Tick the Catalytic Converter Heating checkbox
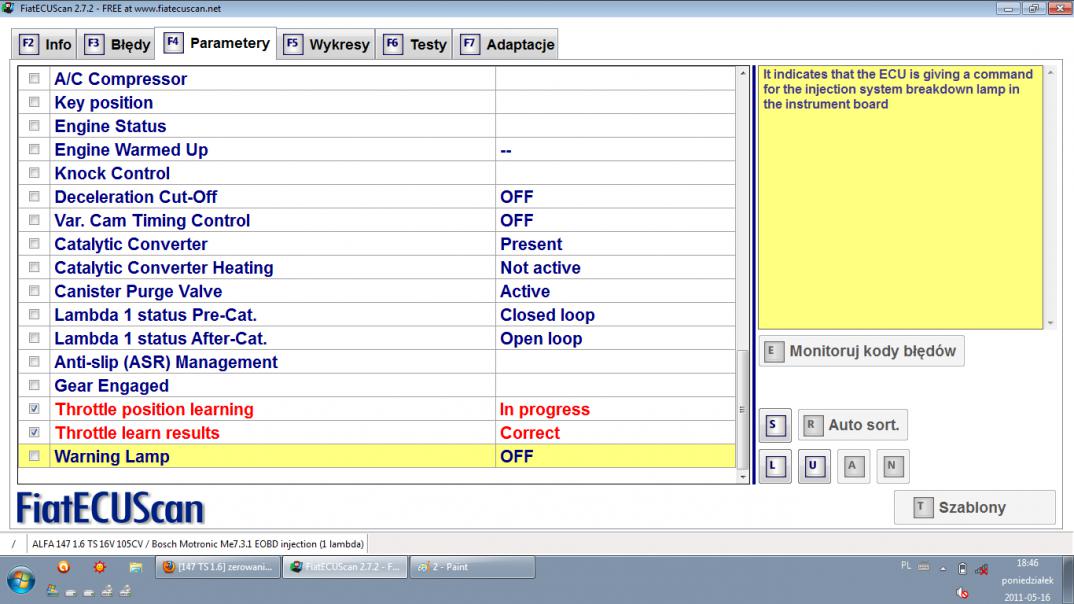The height and width of the screenshot is (604, 1074). click(34, 268)
